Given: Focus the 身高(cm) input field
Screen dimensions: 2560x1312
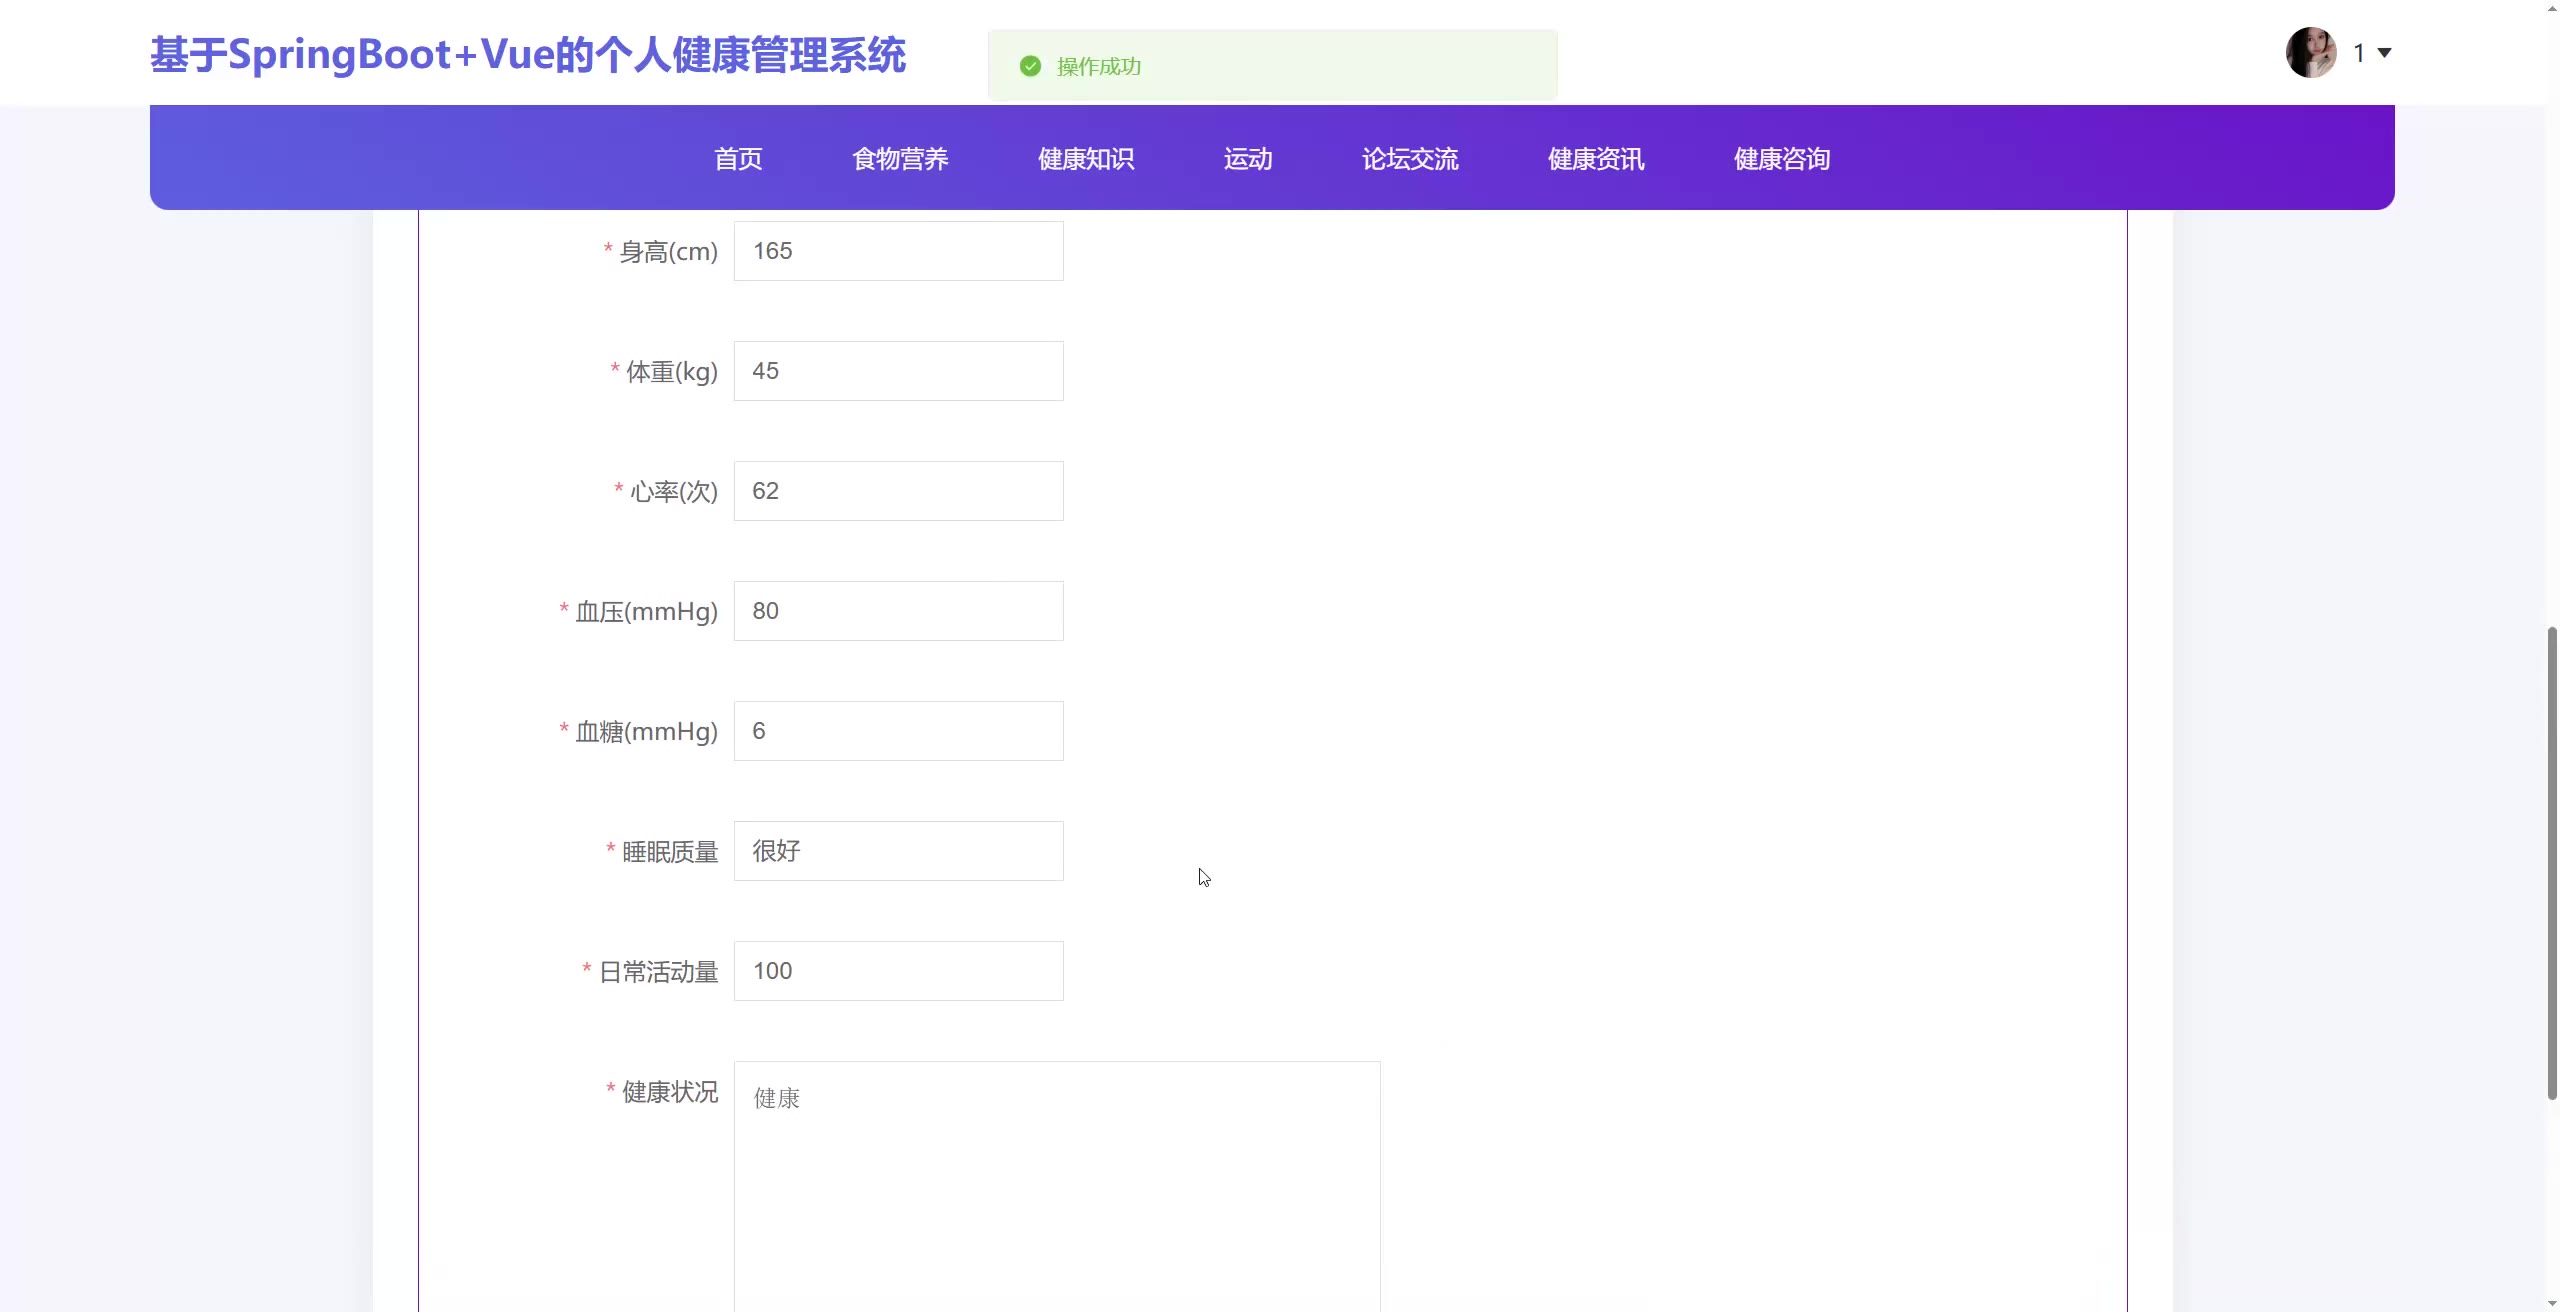Looking at the screenshot, I should tap(898, 251).
